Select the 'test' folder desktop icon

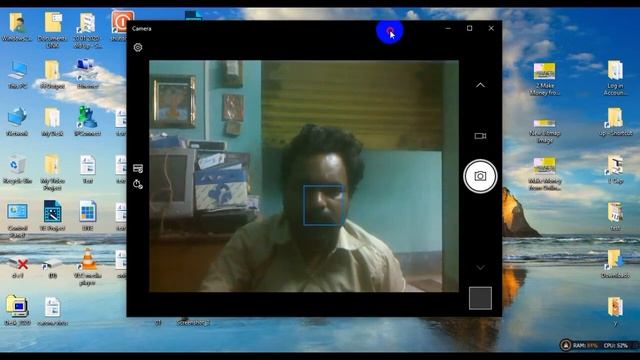tap(615, 216)
